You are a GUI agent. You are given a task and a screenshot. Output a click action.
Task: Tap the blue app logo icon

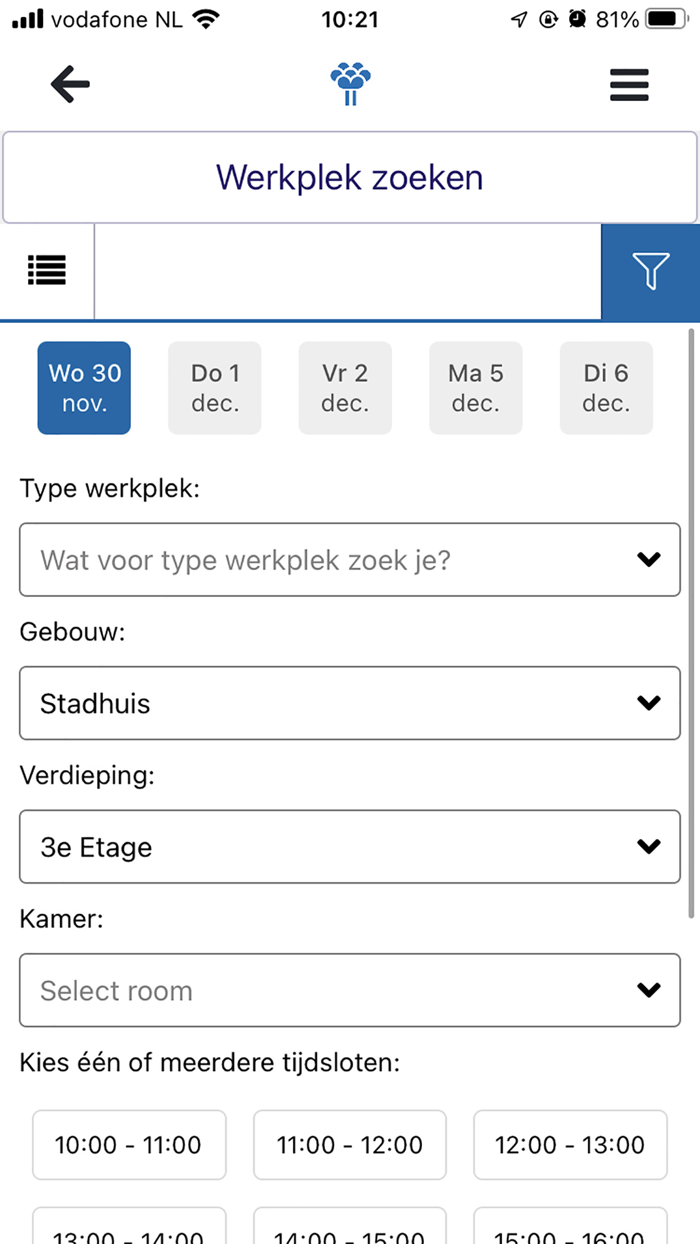point(350,84)
